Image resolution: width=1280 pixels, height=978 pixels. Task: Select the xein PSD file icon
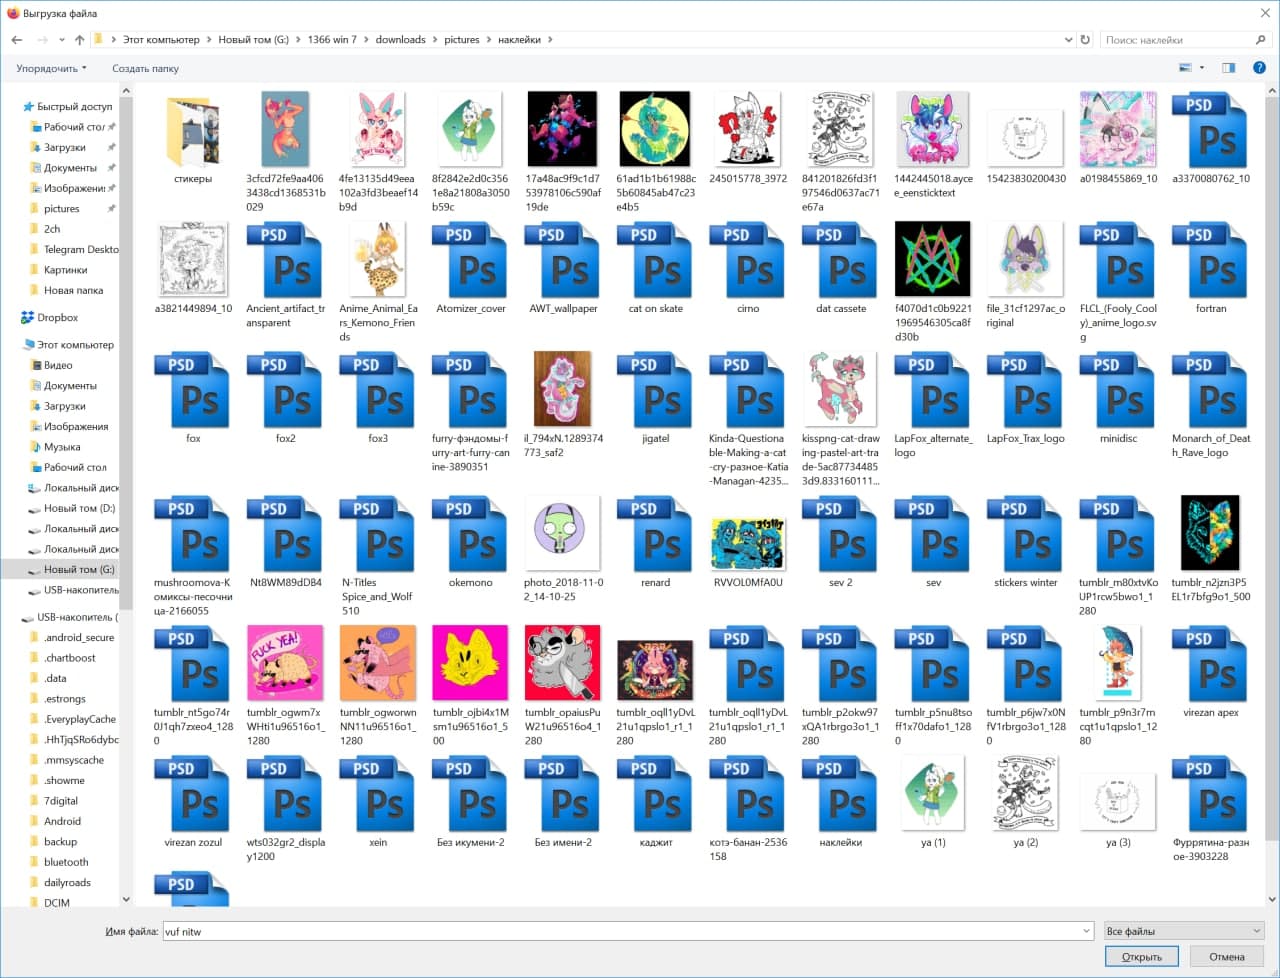tap(378, 795)
